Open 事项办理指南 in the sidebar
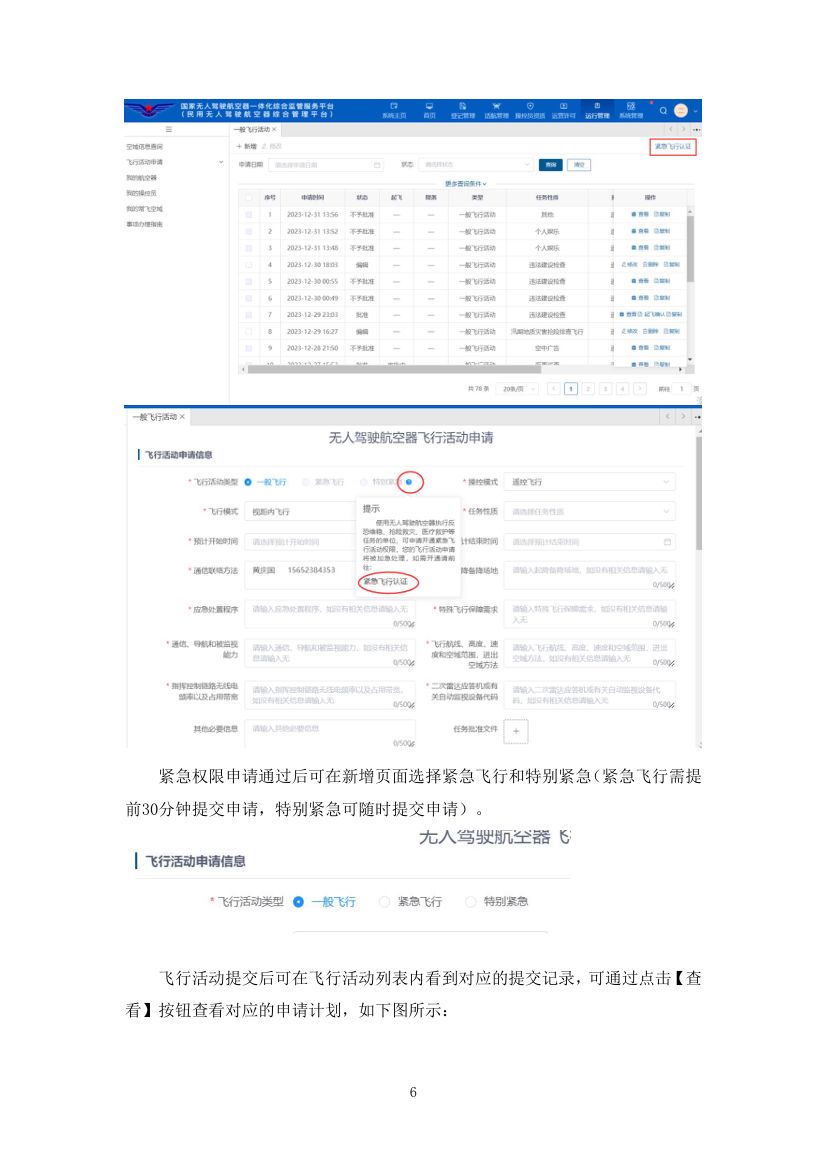 144,225
